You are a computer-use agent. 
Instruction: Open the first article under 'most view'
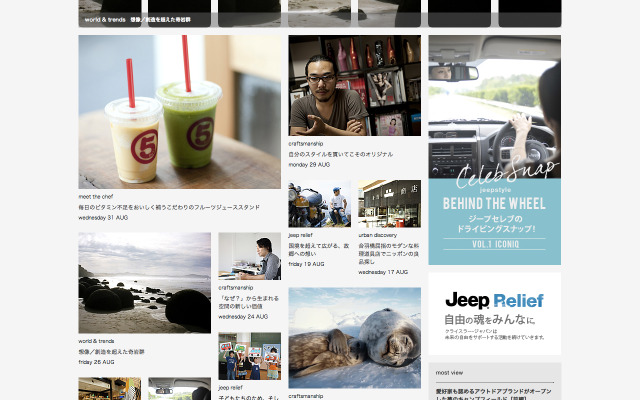(x=493, y=395)
